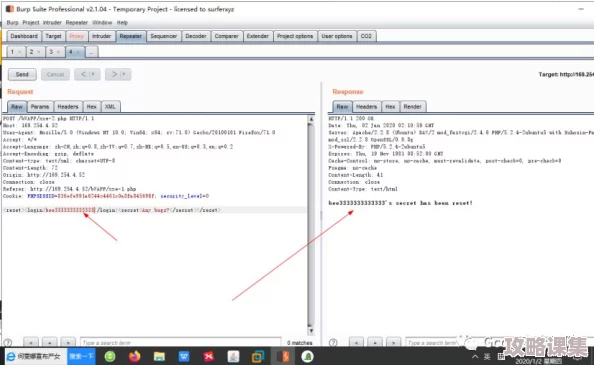Close Repeater tab 3 with its x
Viewport: 594px width, 365px height.
58,52
